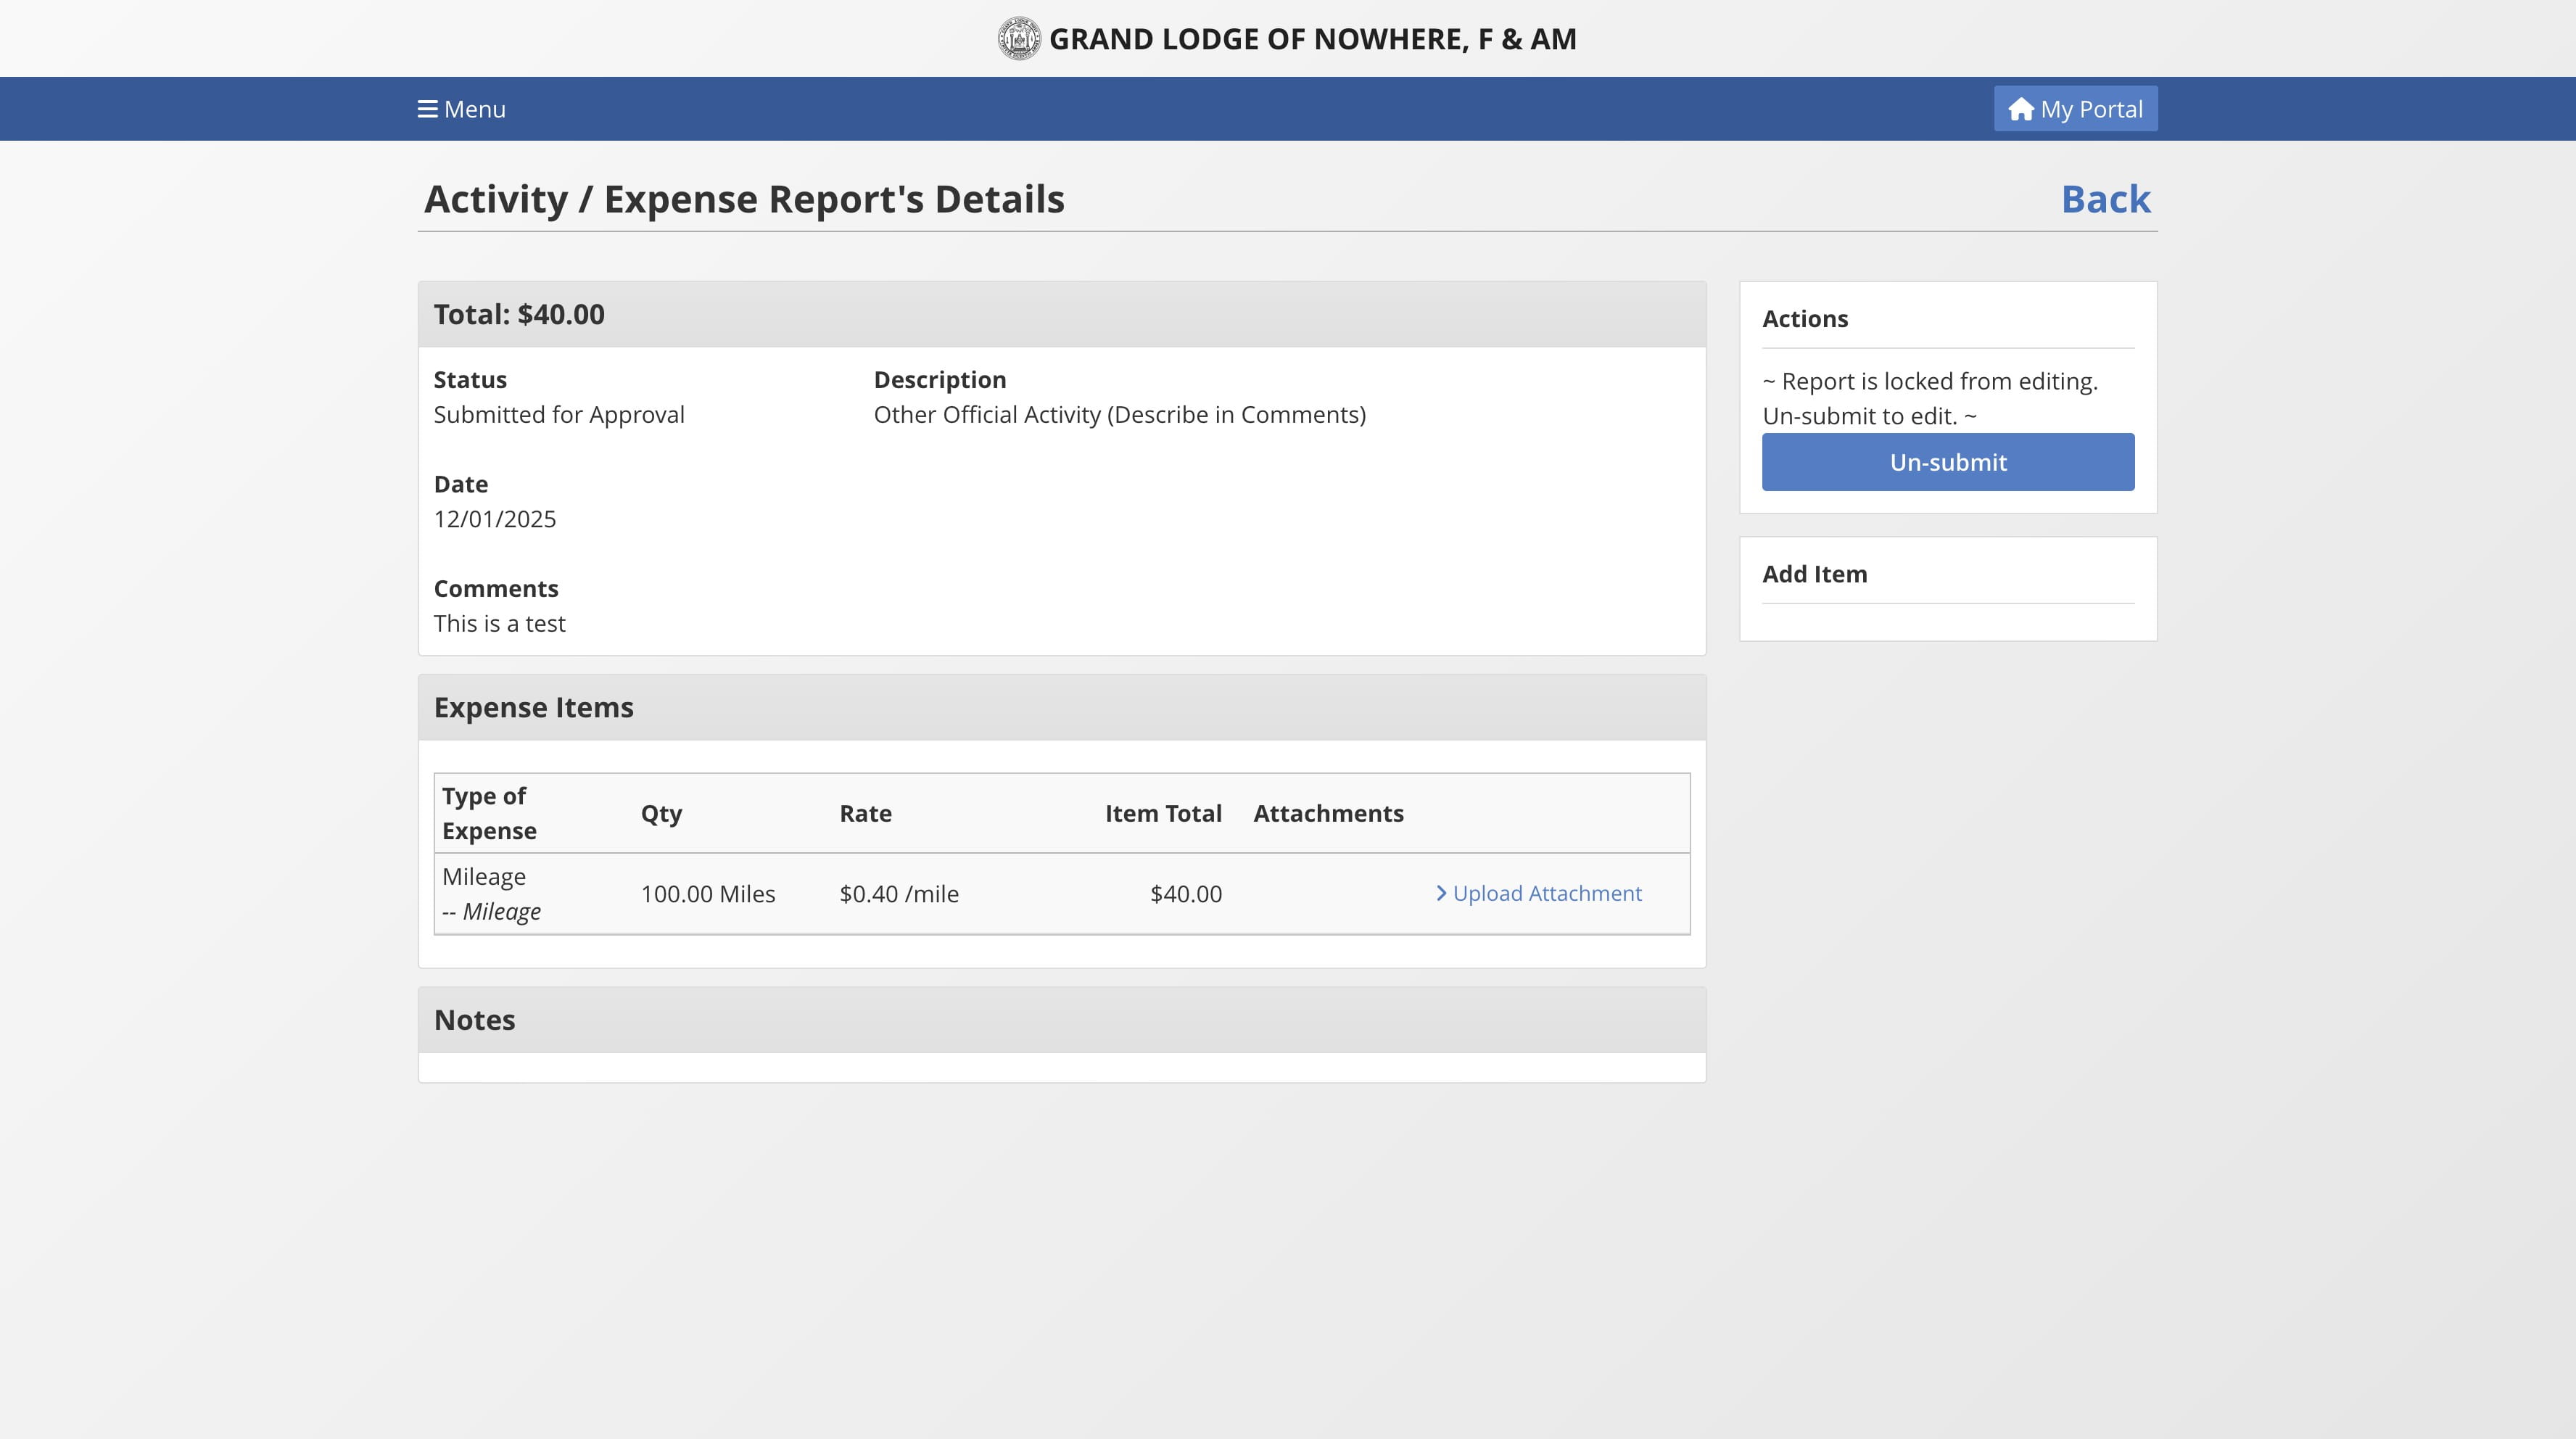
Task: Click the $0.40 /mile rate cell
Action: [899, 894]
